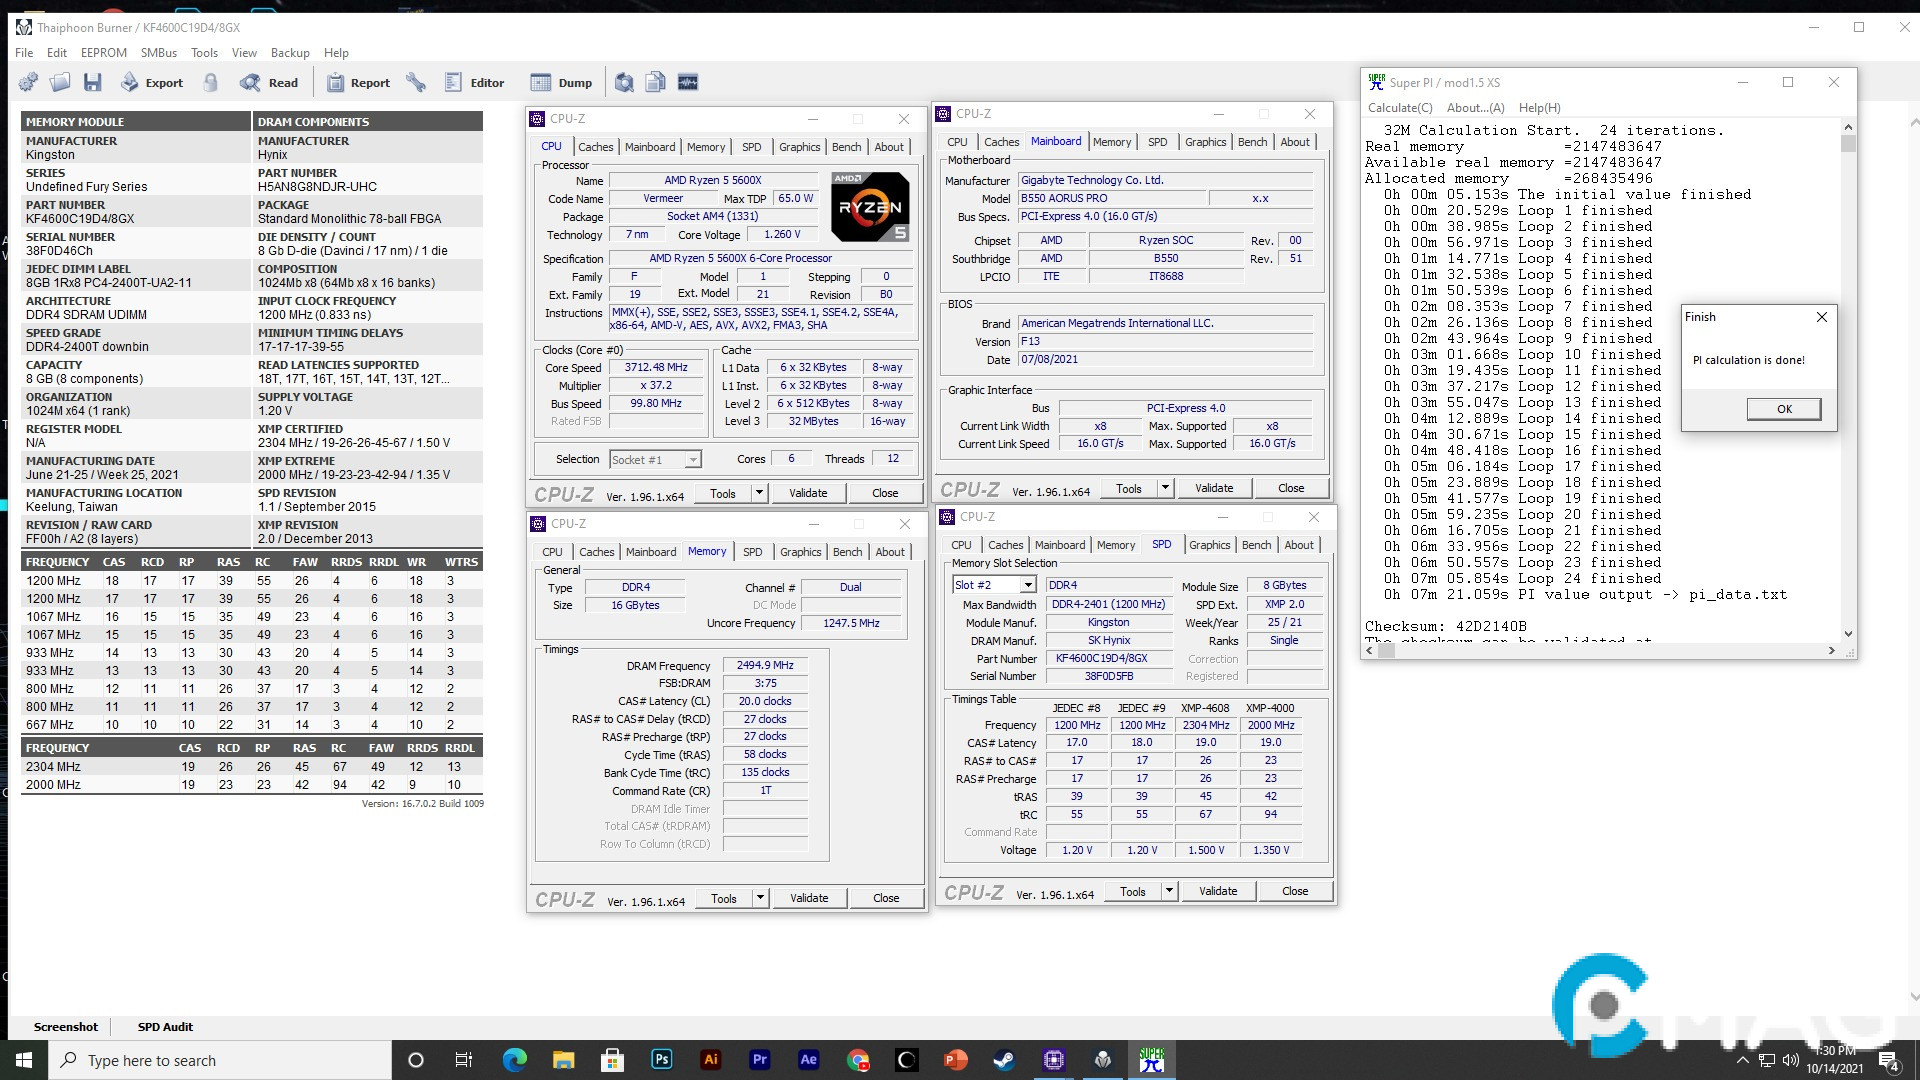The height and width of the screenshot is (1080, 1920).
Task: Expand Tools dropdown arrow in Memory CPU-Z window
Action: tap(760, 898)
